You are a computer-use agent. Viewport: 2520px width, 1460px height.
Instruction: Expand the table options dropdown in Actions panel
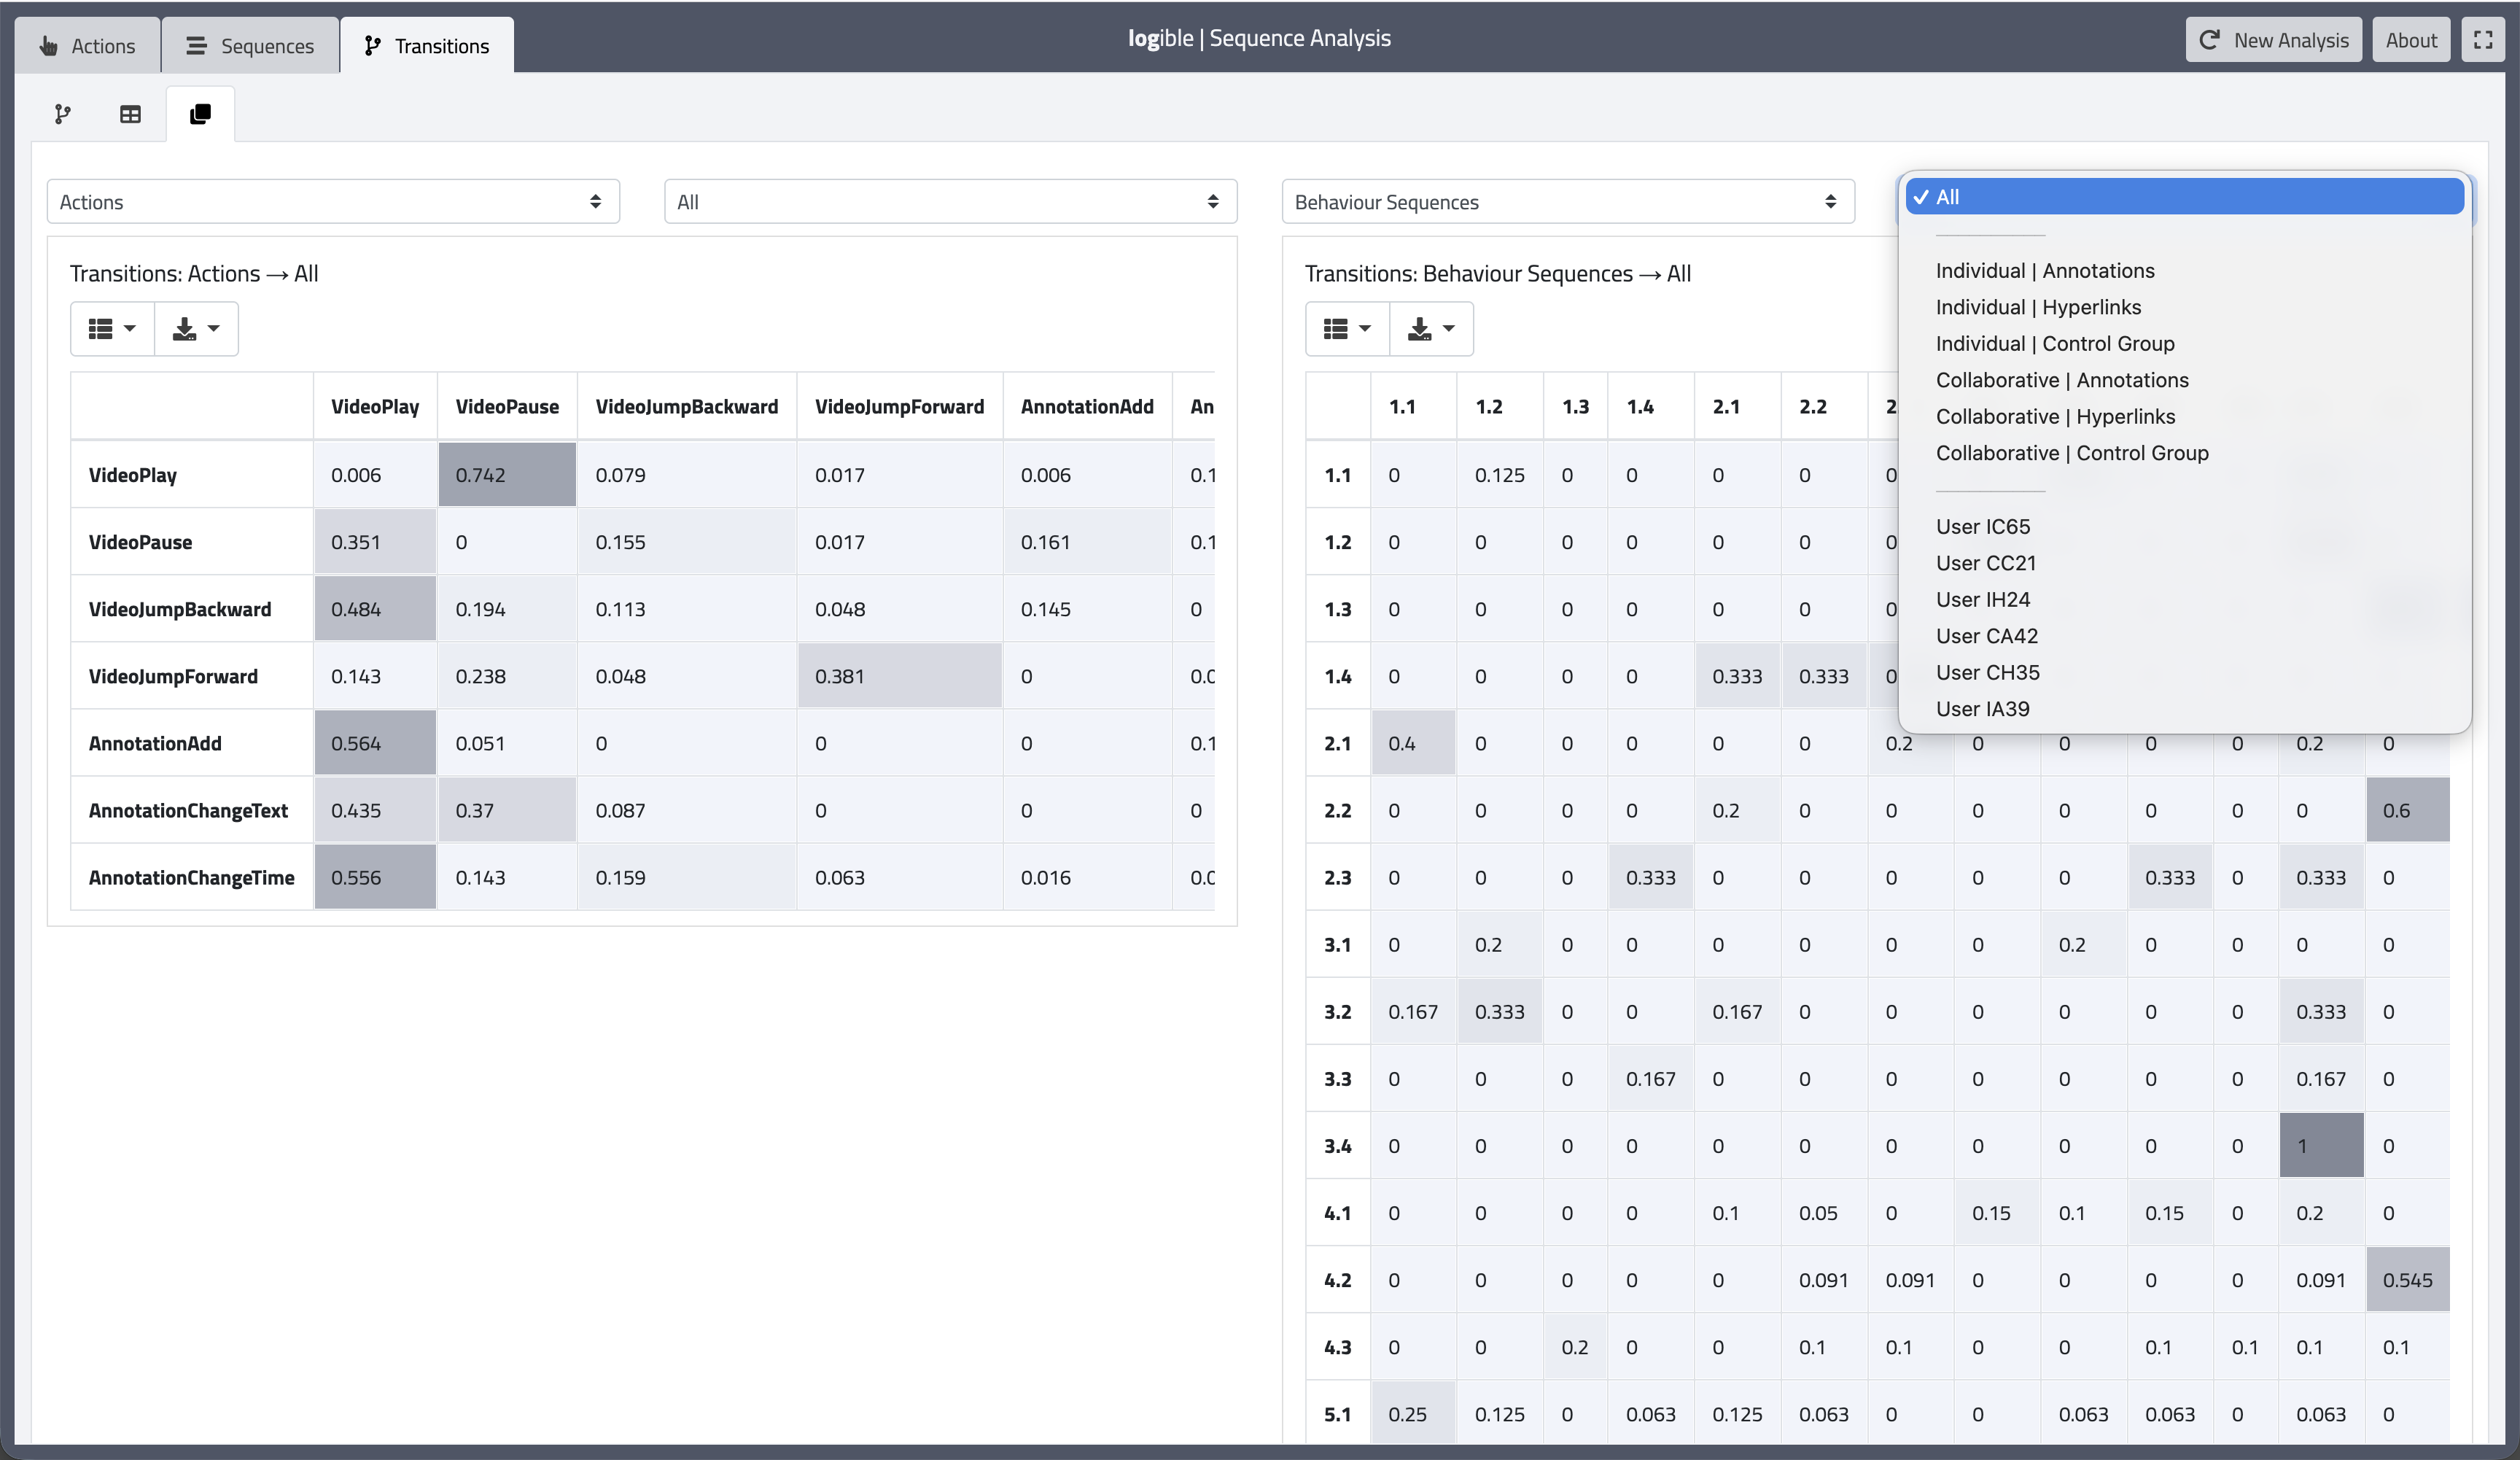pyautogui.click(x=112, y=328)
